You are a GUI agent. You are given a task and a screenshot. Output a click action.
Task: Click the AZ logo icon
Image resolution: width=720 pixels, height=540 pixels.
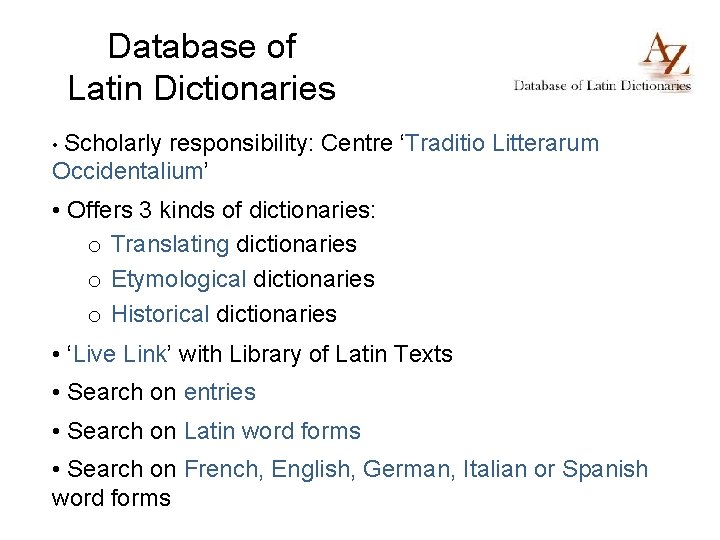point(665,54)
